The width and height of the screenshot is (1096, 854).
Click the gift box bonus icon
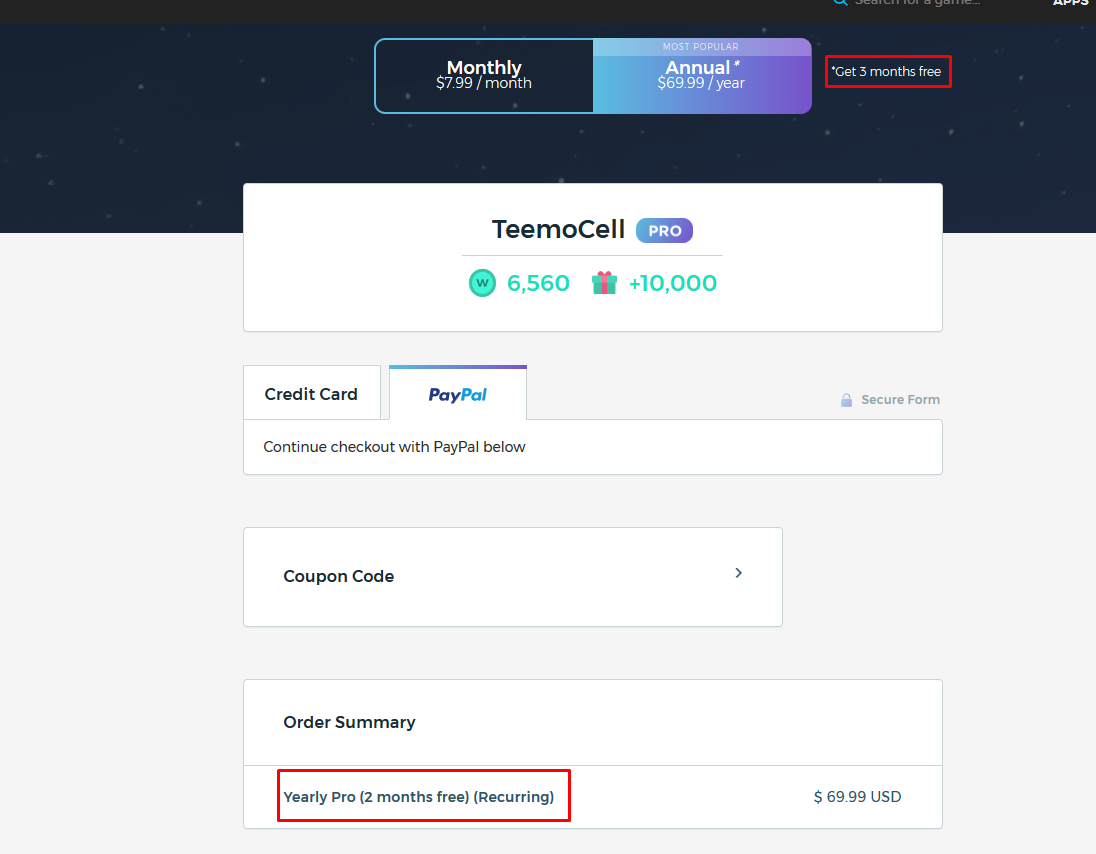pyautogui.click(x=604, y=283)
